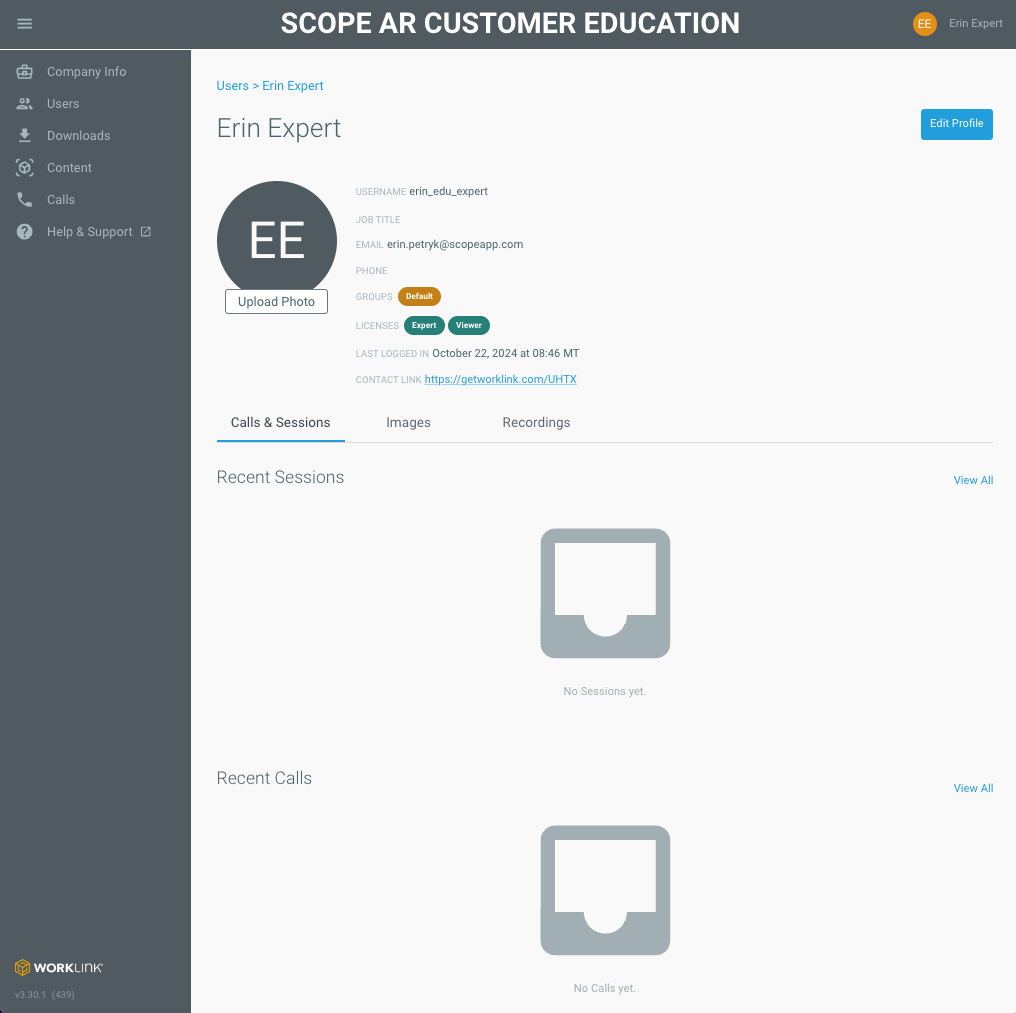Click the Edit Profile button
Image resolution: width=1016 pixels, height=1013 pixels.
point(956,124)
